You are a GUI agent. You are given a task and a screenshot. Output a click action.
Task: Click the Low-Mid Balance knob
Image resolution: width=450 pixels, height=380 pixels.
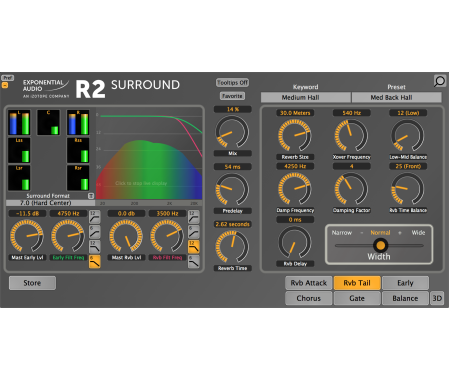407,135
